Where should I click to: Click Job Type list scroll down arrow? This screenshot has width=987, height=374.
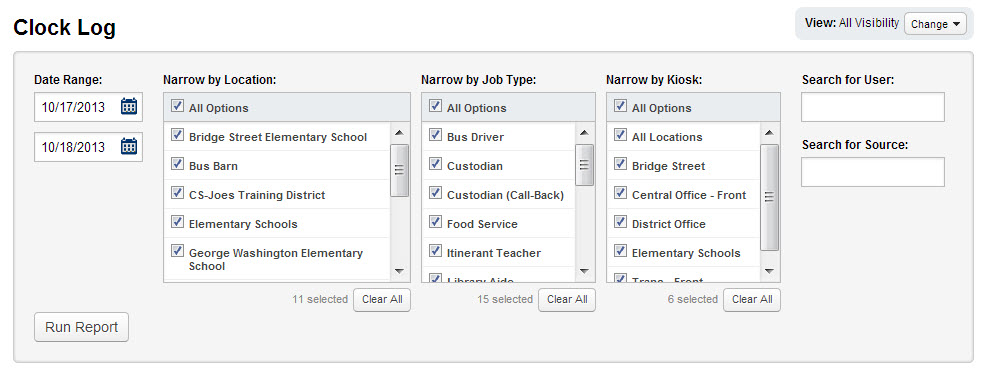584,271
